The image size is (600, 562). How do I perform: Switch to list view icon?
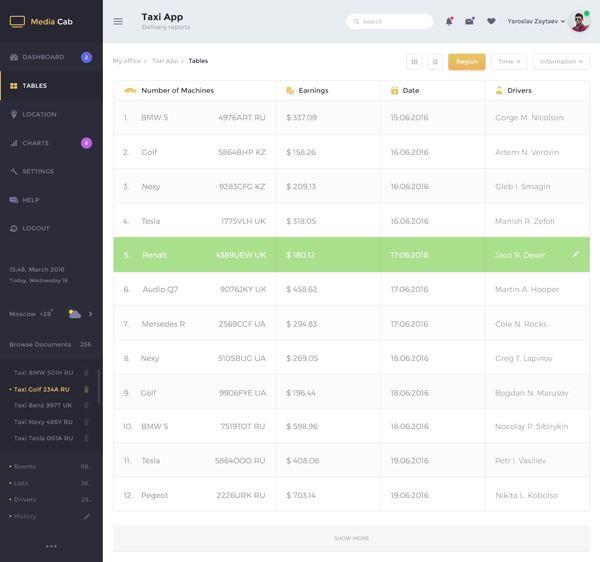pyautogui.click(x=435, y=62)
